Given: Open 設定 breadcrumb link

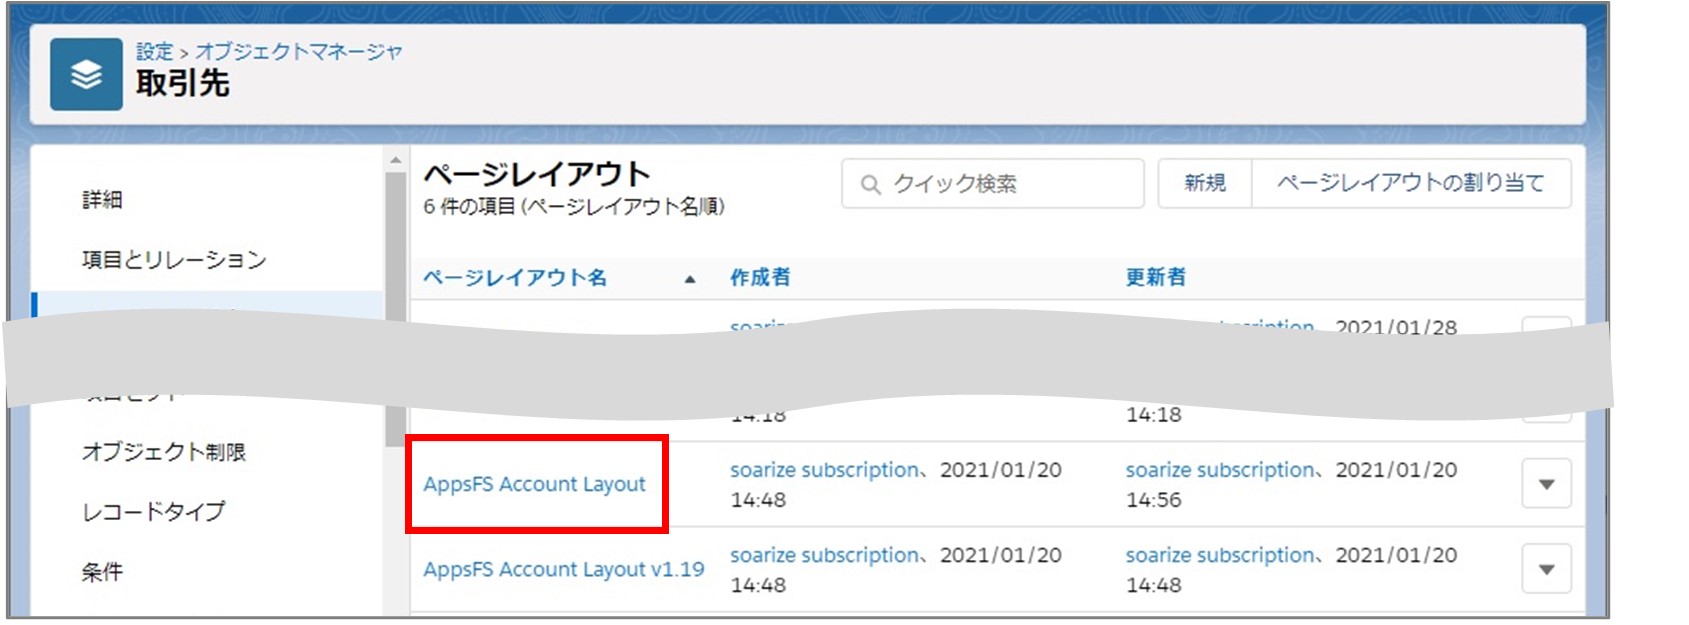Looking at the screenshot, I should click(x=155, y=51).
